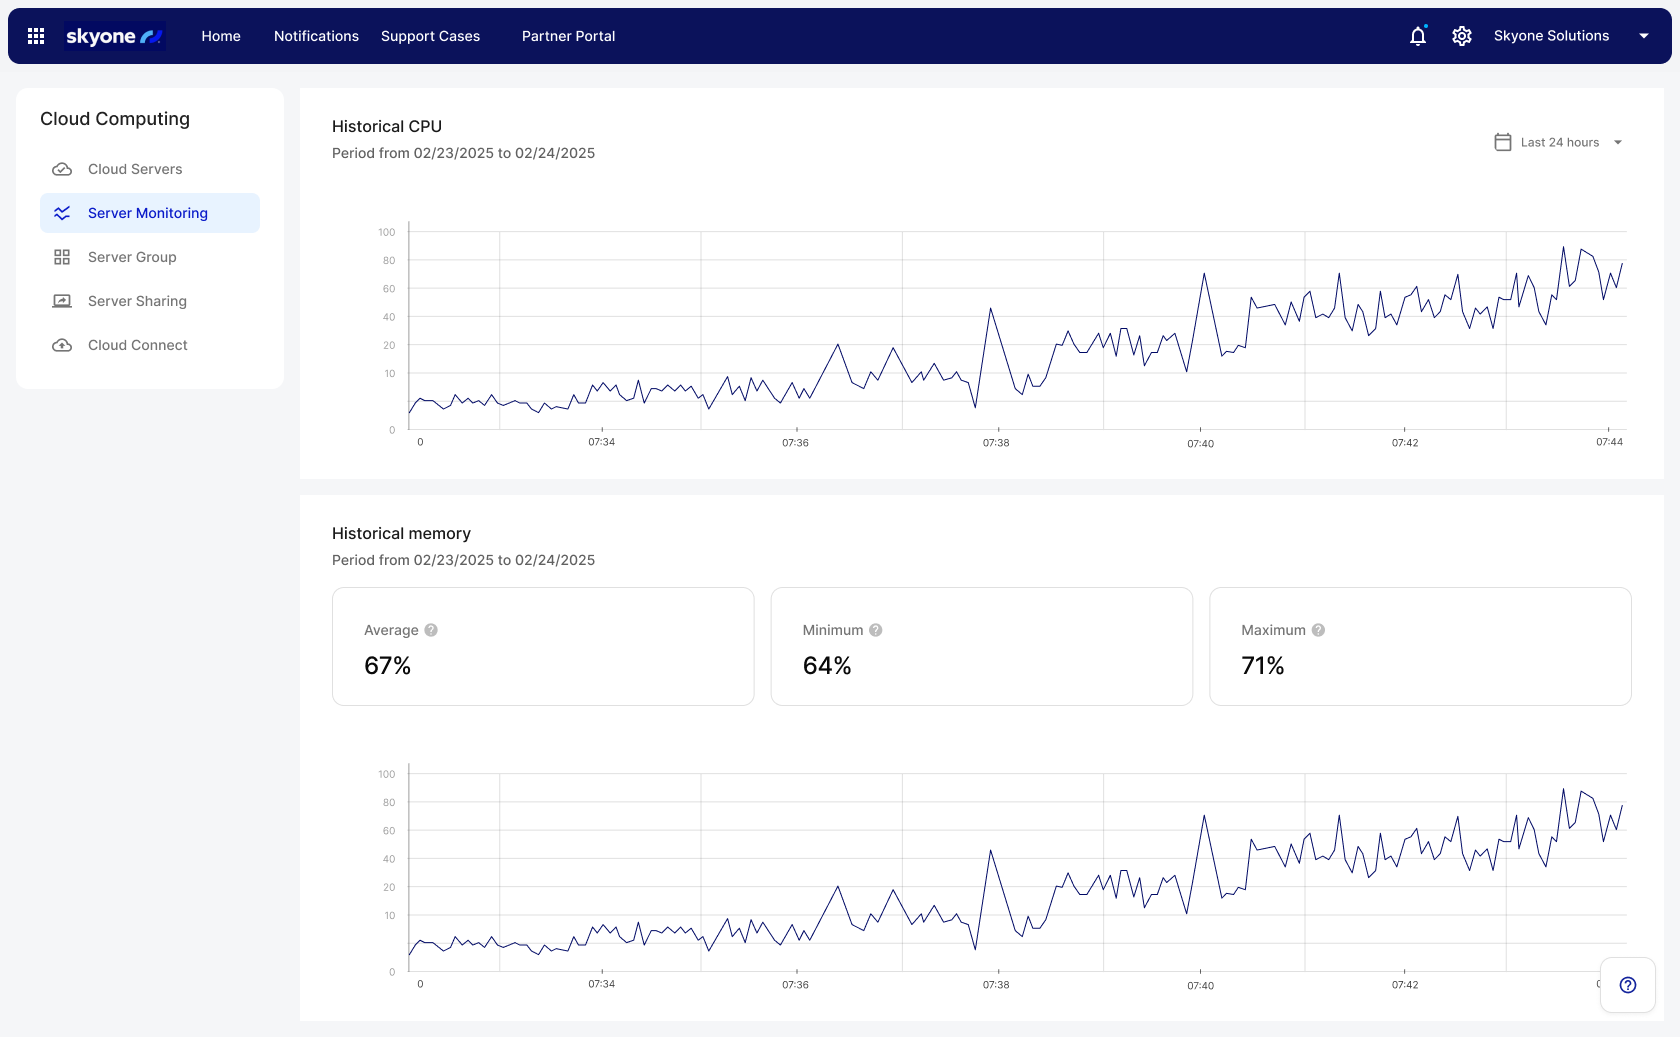Screen dimensions: 1680x1037
Task: Open the floating help button
Action: click(x=1627, y=985)
